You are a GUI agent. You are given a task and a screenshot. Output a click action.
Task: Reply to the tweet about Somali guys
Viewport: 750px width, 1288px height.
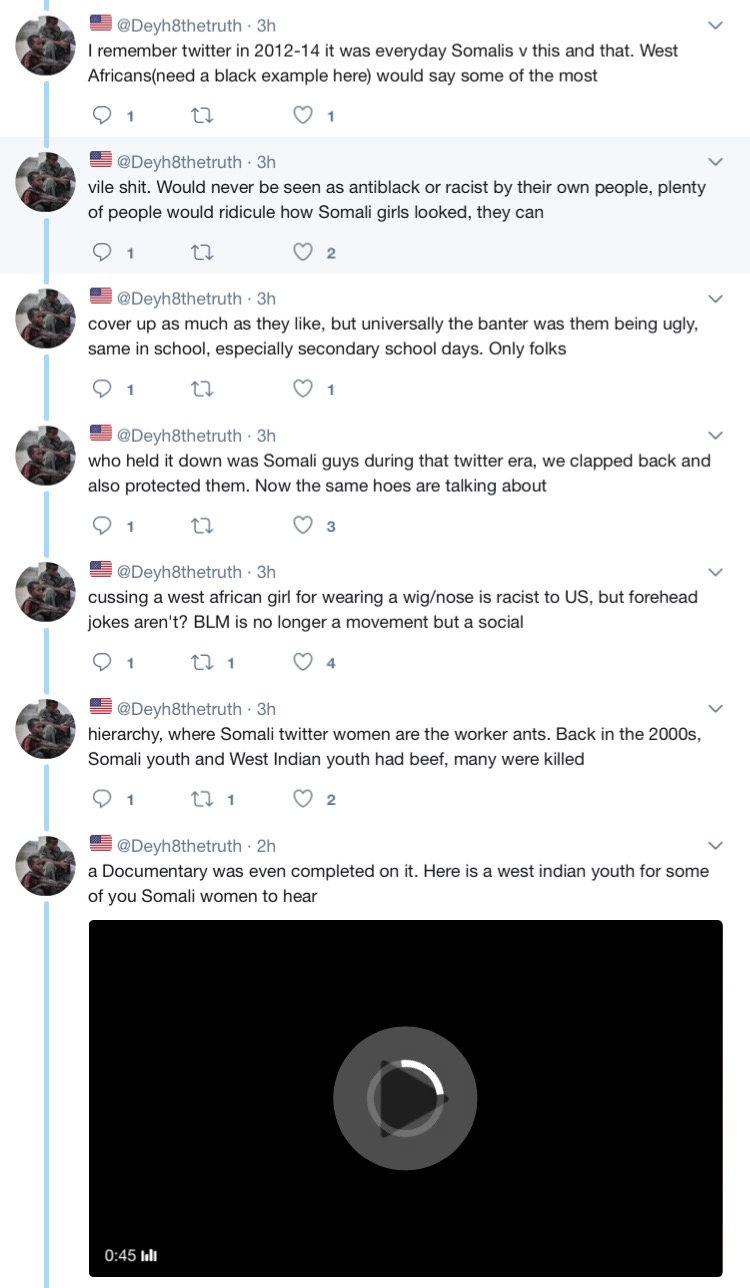(102, 526)
